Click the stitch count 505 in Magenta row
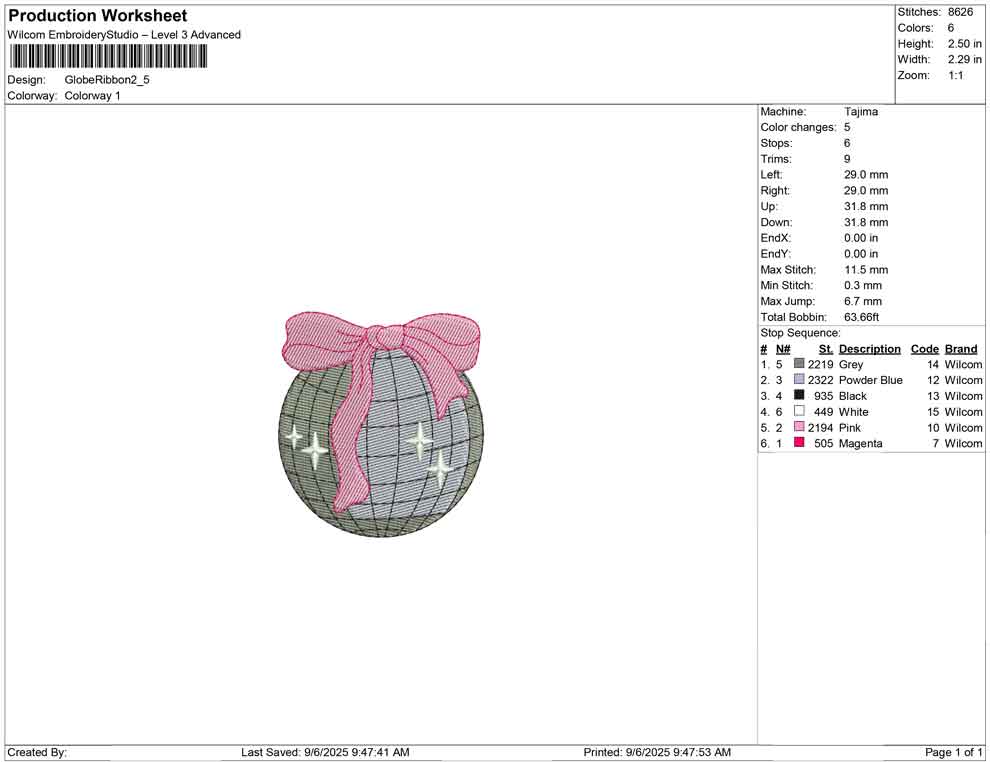This screenshot has width=990, height=762. click(x=823, y=443)
